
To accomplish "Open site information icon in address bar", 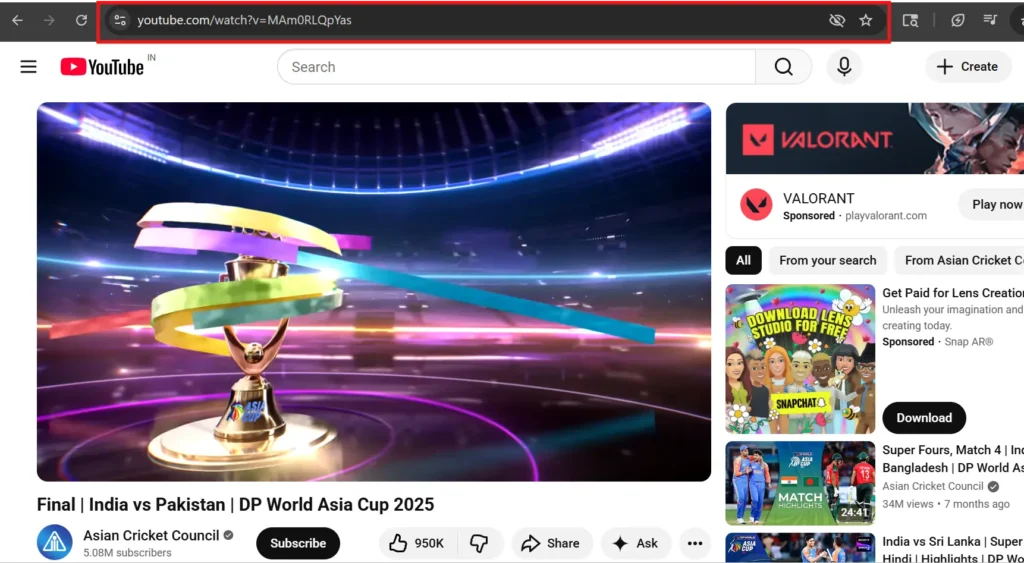I will coord(119,20).
